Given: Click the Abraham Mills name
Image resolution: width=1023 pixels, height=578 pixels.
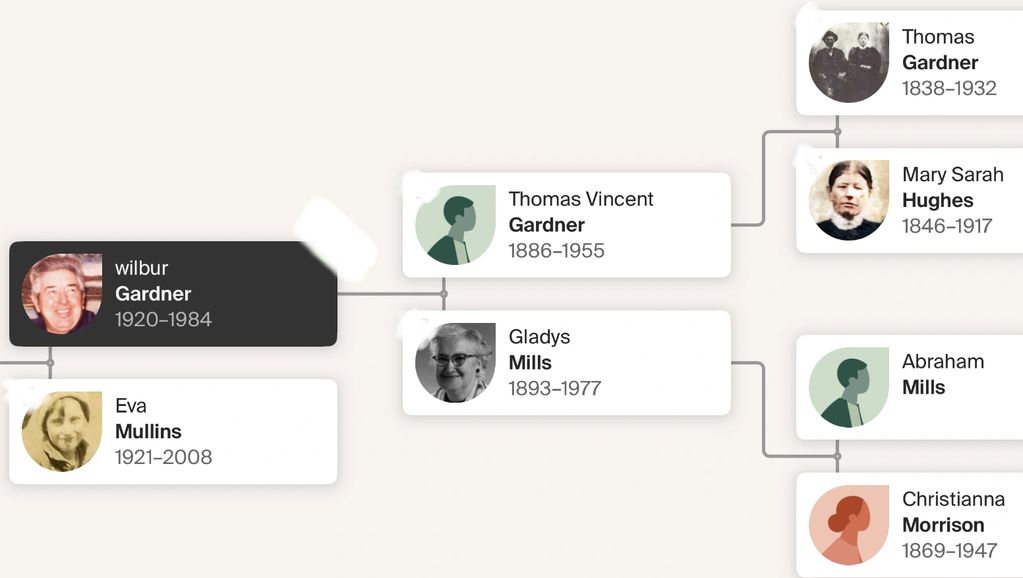Looking at the screenshot, I should pyautogui.click(x=942, y=374).
